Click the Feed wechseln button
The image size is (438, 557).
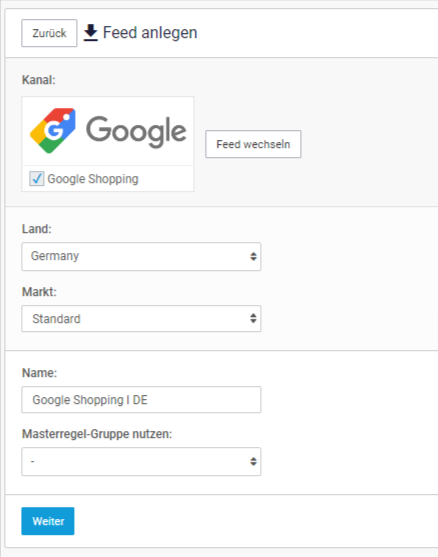click(253, 144)
